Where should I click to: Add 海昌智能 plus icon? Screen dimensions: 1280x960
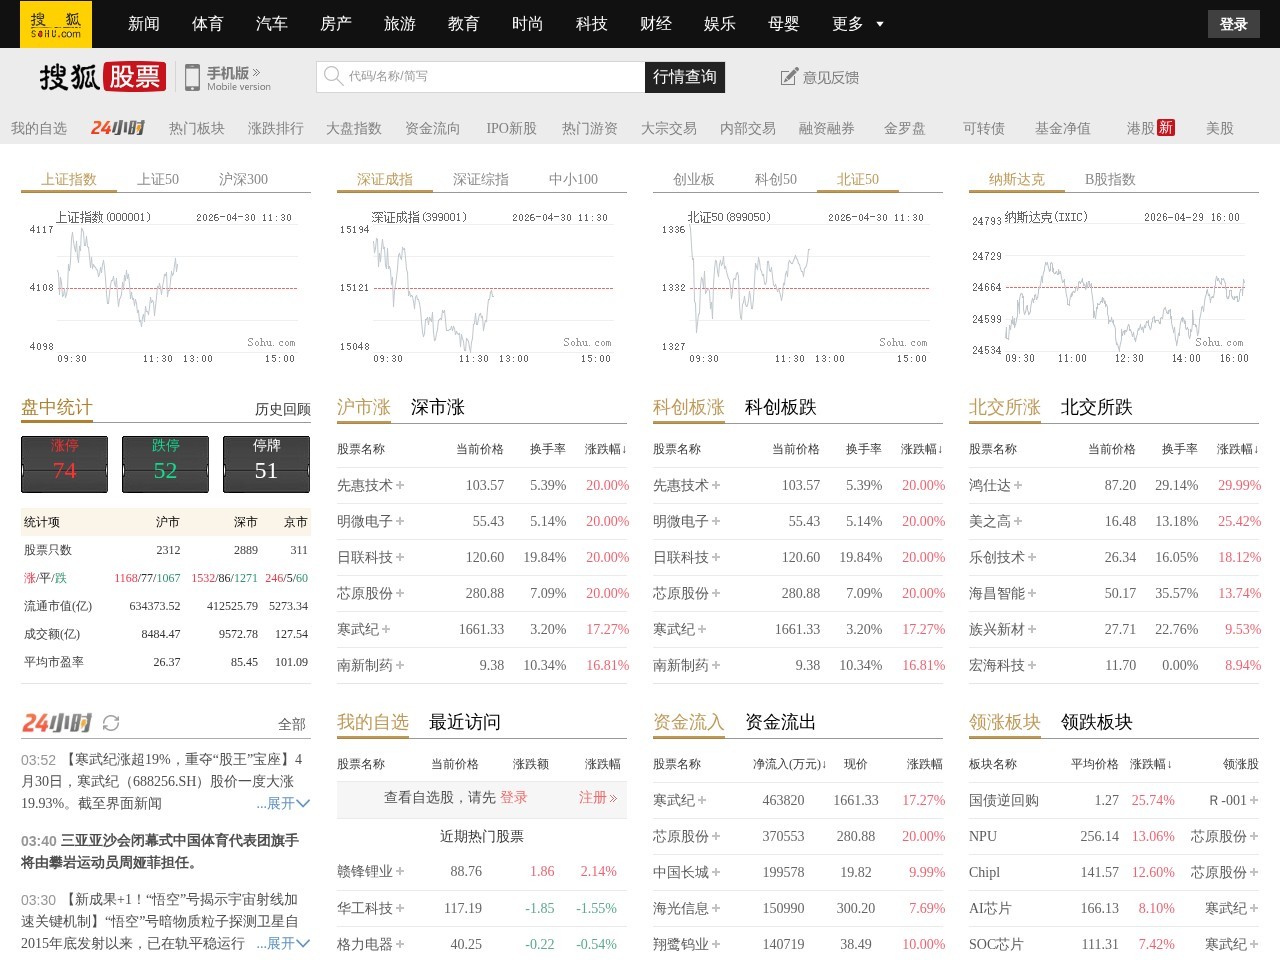[x=1032, y=593]
